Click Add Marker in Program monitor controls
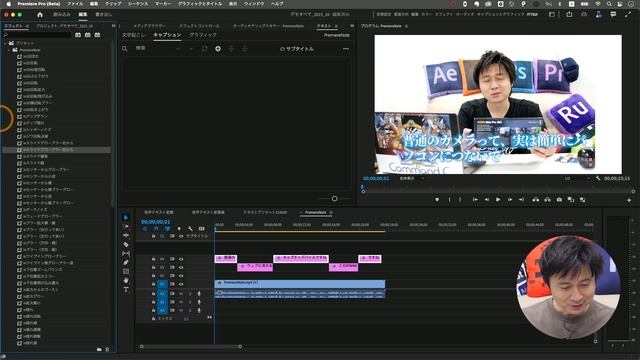640x360 pixels. 437,200
